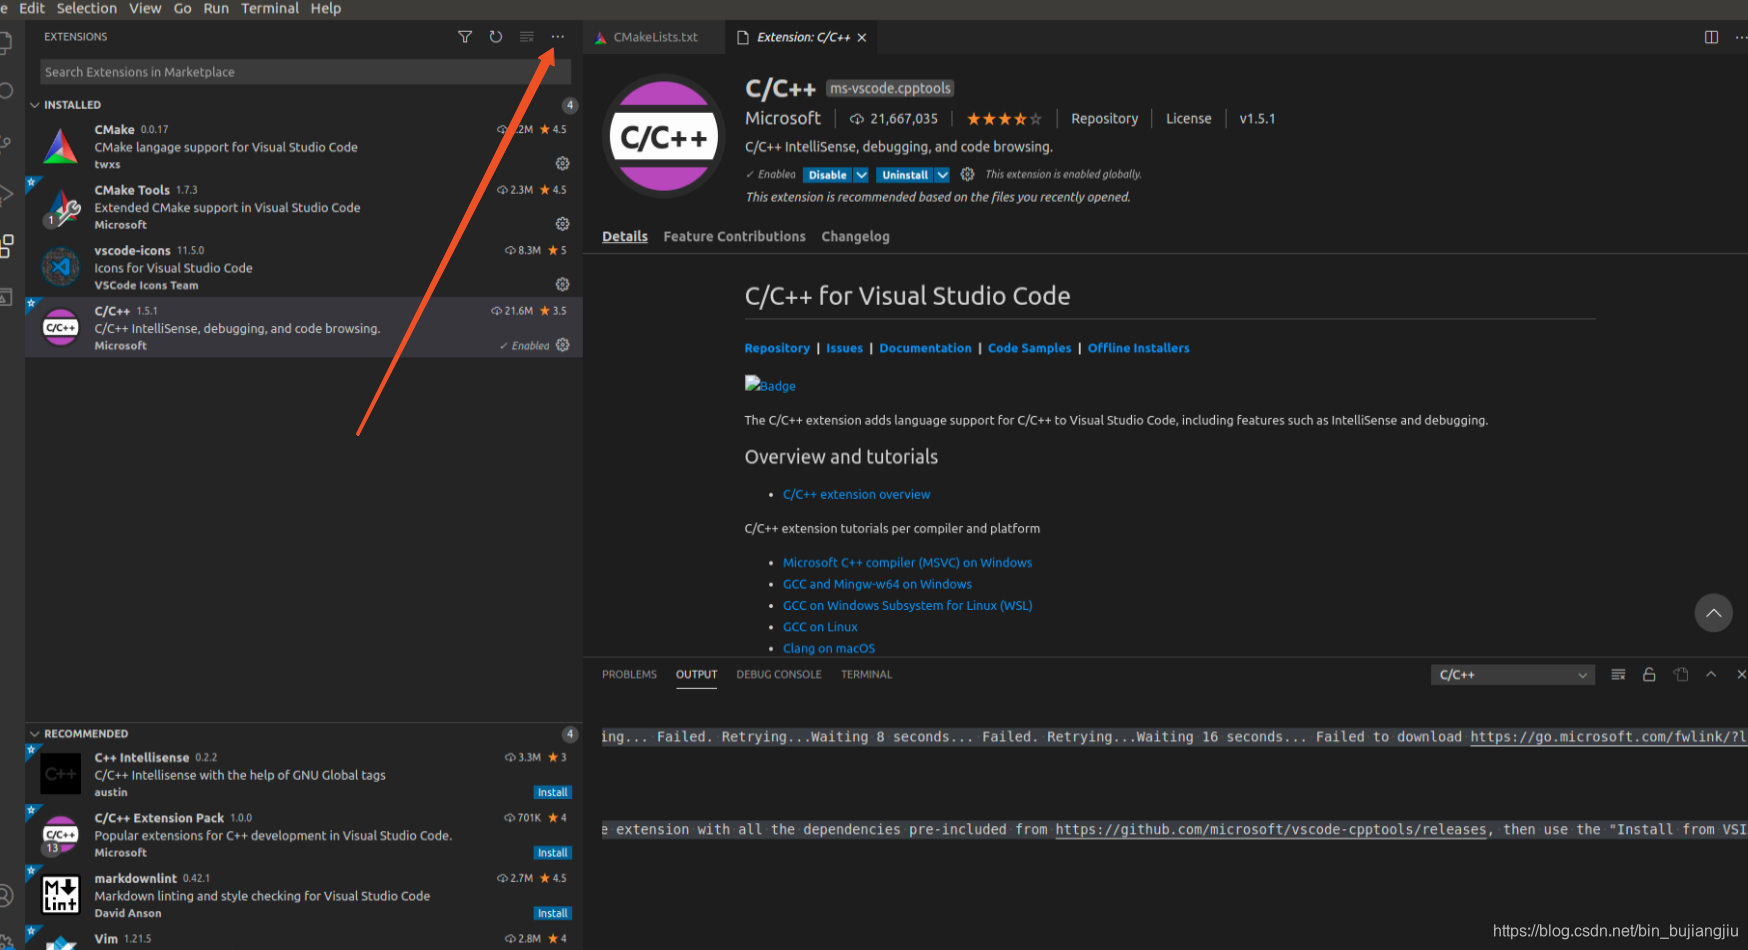Click the Disable button
Viewport: 1748px width, 950px height.
tap(827, 175)
